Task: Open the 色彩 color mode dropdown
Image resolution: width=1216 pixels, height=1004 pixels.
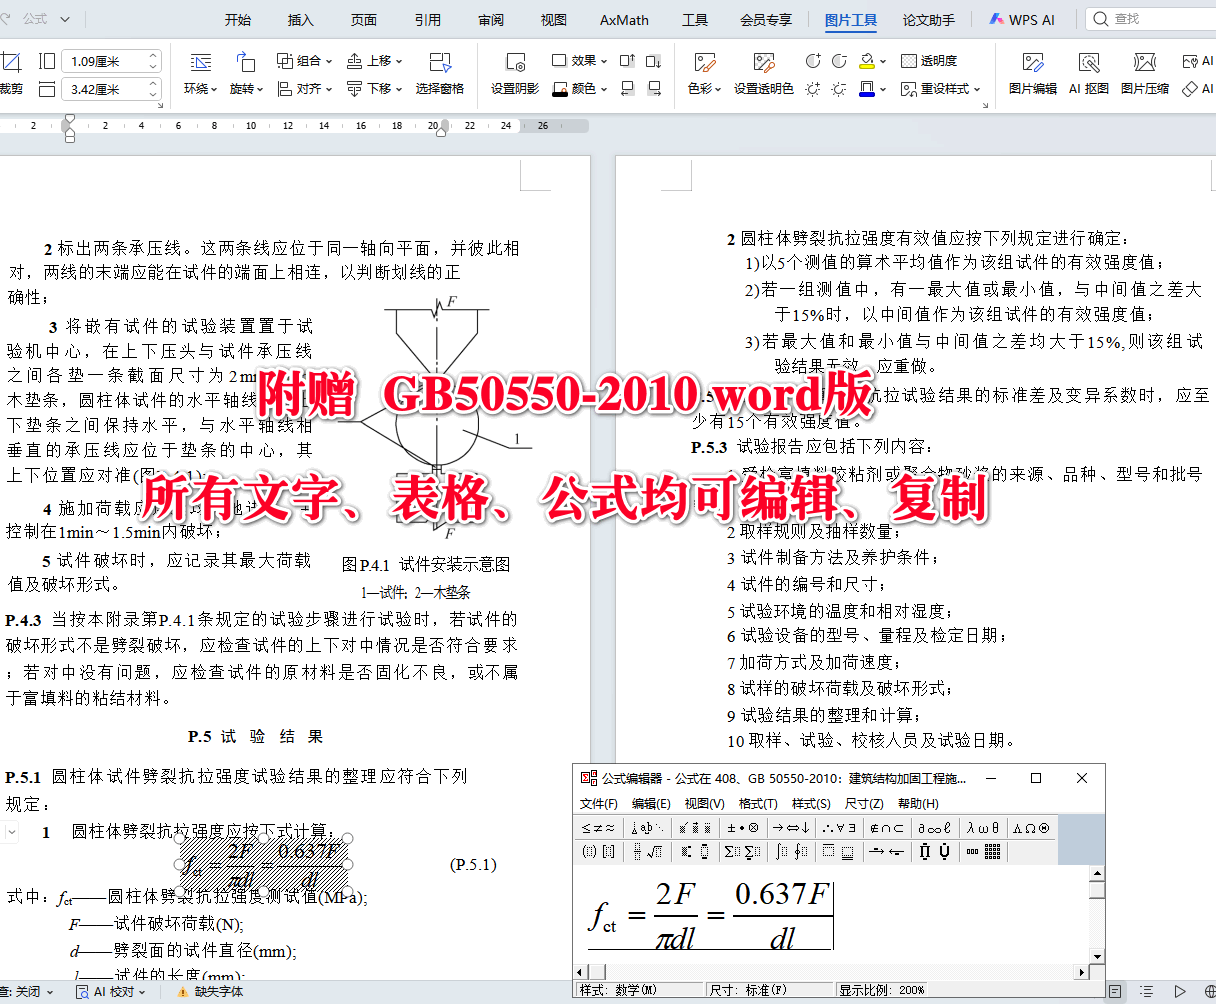Action: point(705,89)
